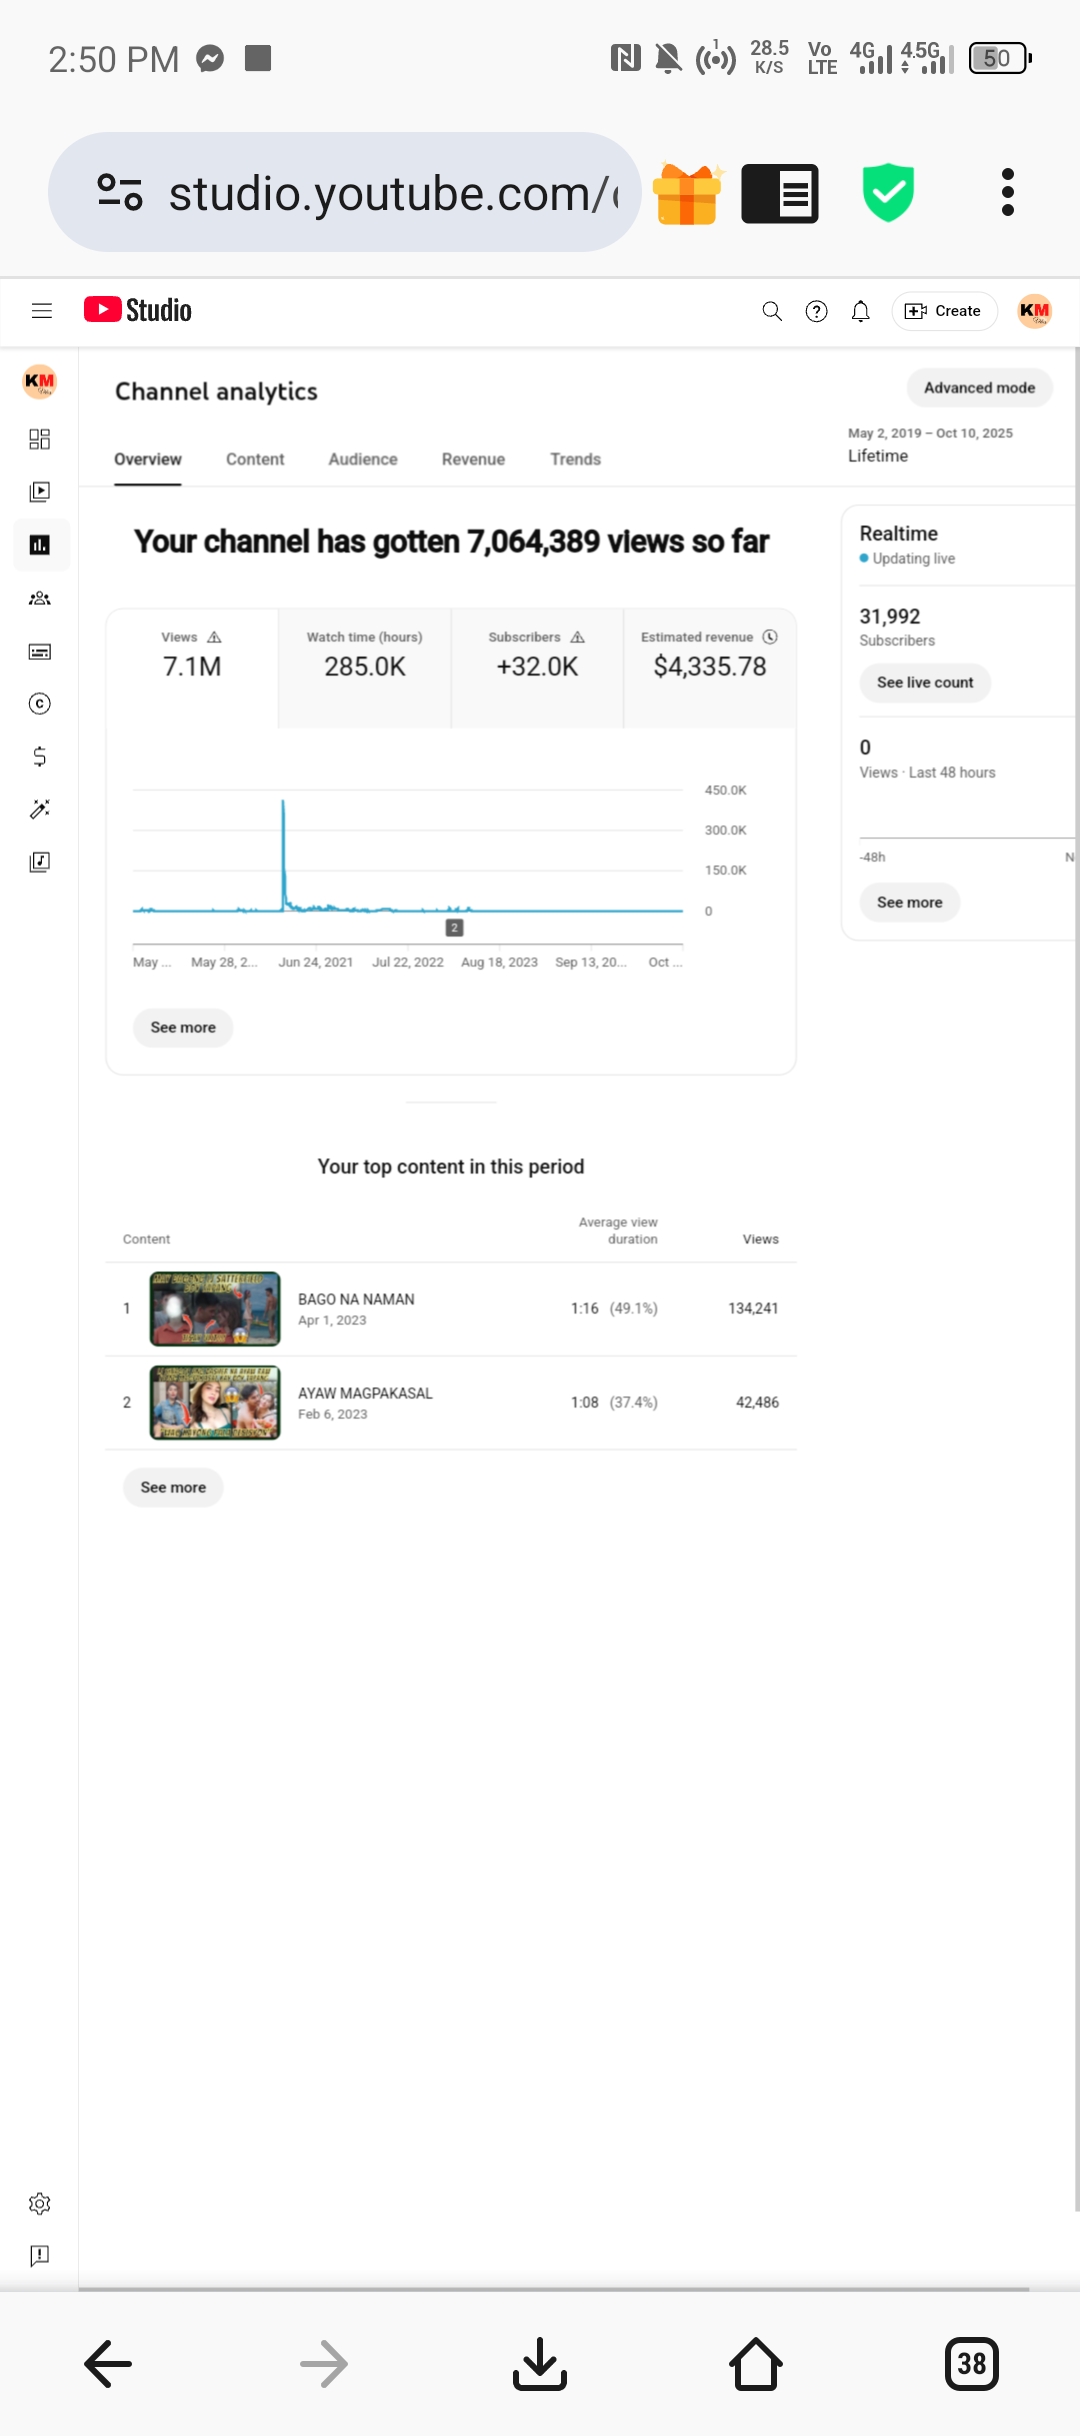Screen dimensions: 1080x2436
Task: Open the Copyright icon in sidebar
Action: click(40, 704)
